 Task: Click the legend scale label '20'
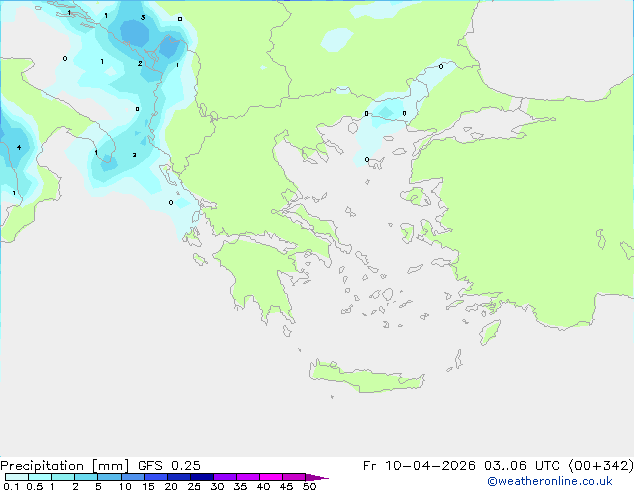(171, 486)
